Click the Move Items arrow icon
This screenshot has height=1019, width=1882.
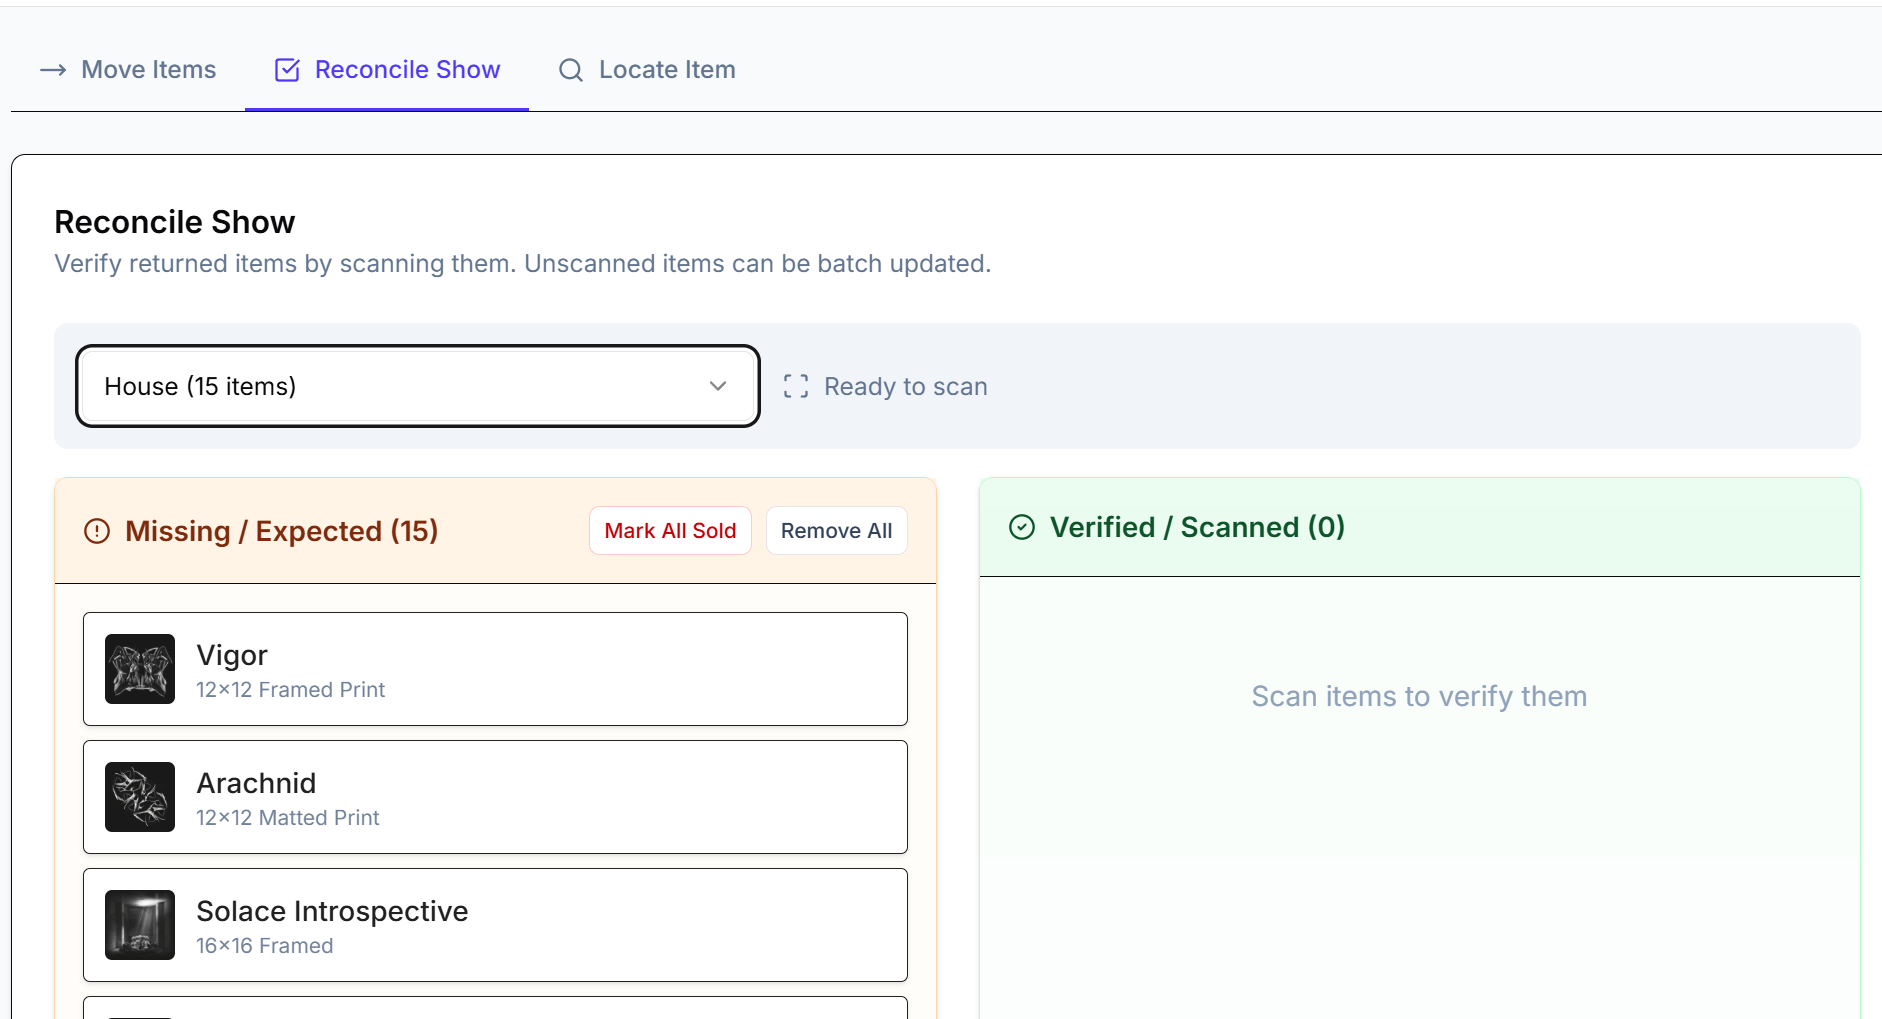[x=53, y=70]
